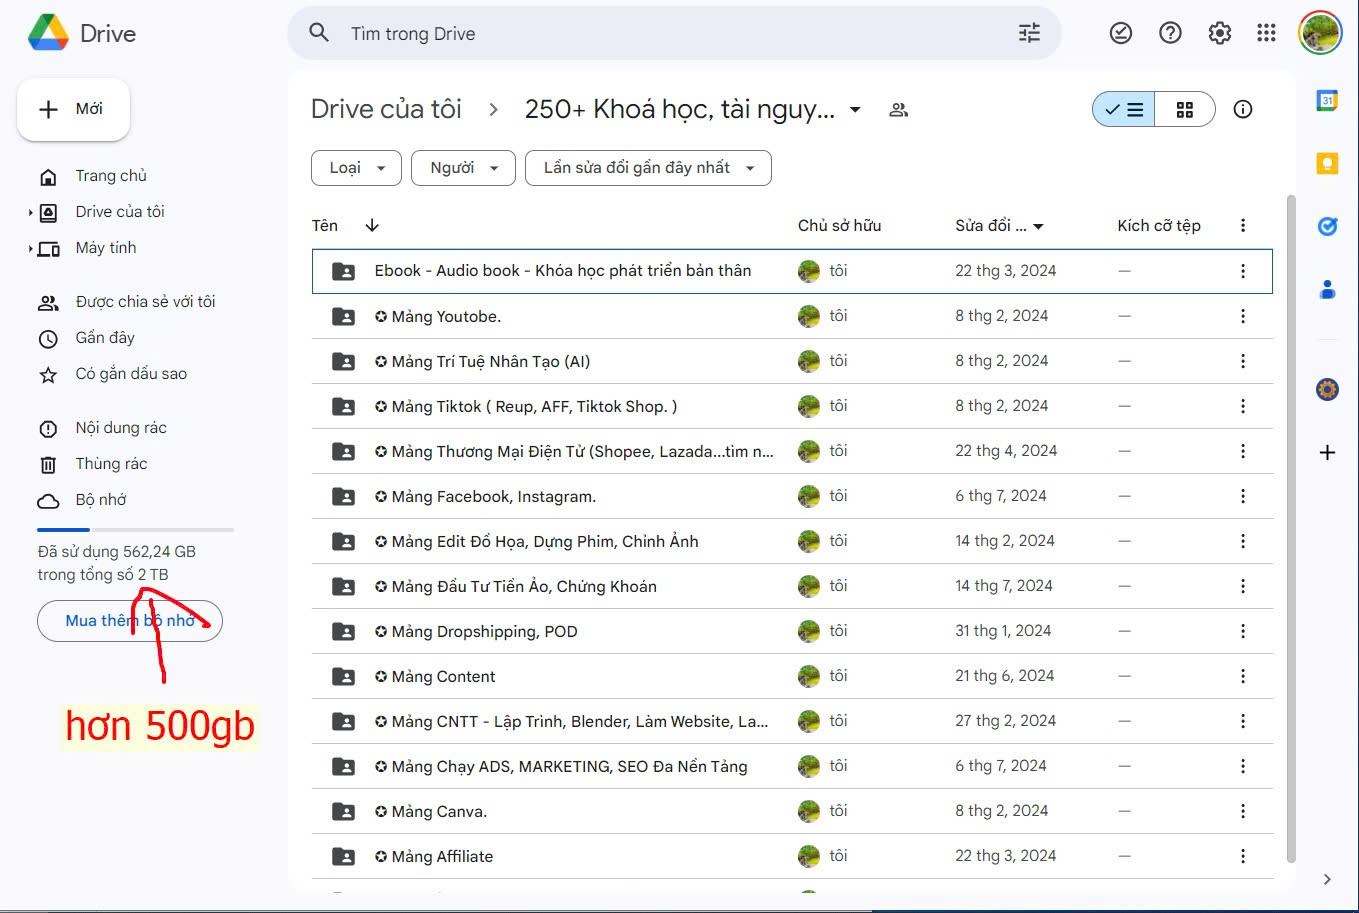This screenshot has height=913, width=1359.
Task: Open Google Keep in side panel
Action: (1327, 163)
